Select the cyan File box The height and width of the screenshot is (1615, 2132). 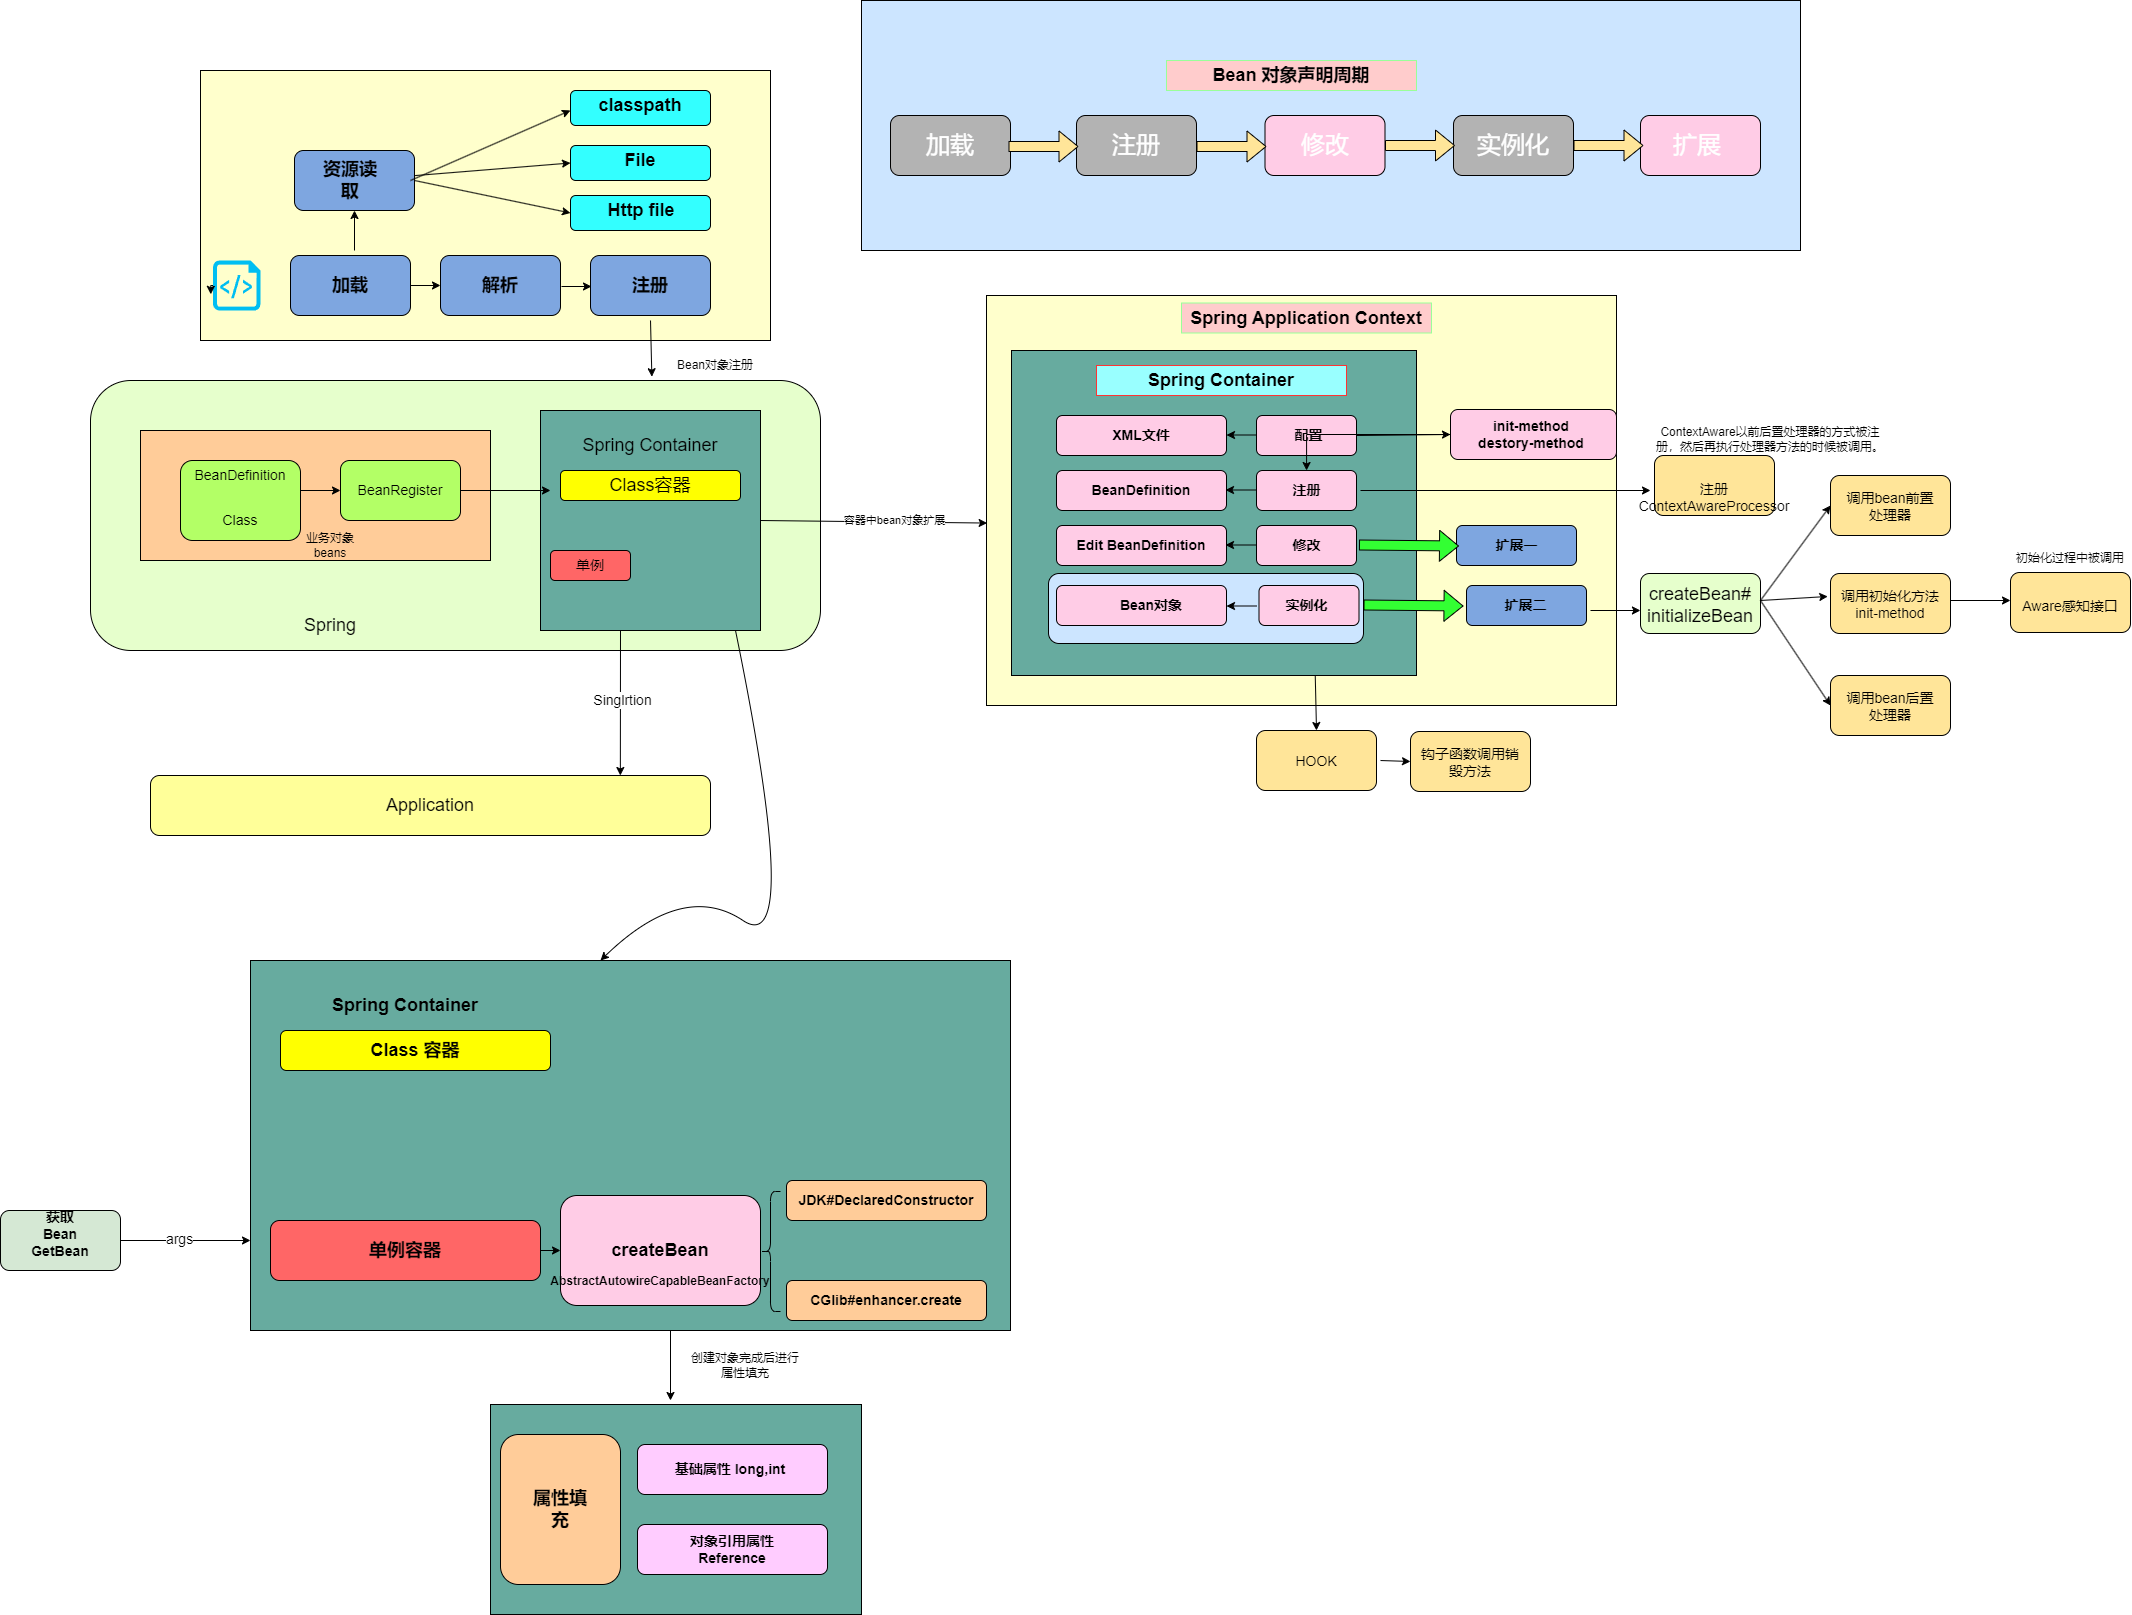click(640, 162)
